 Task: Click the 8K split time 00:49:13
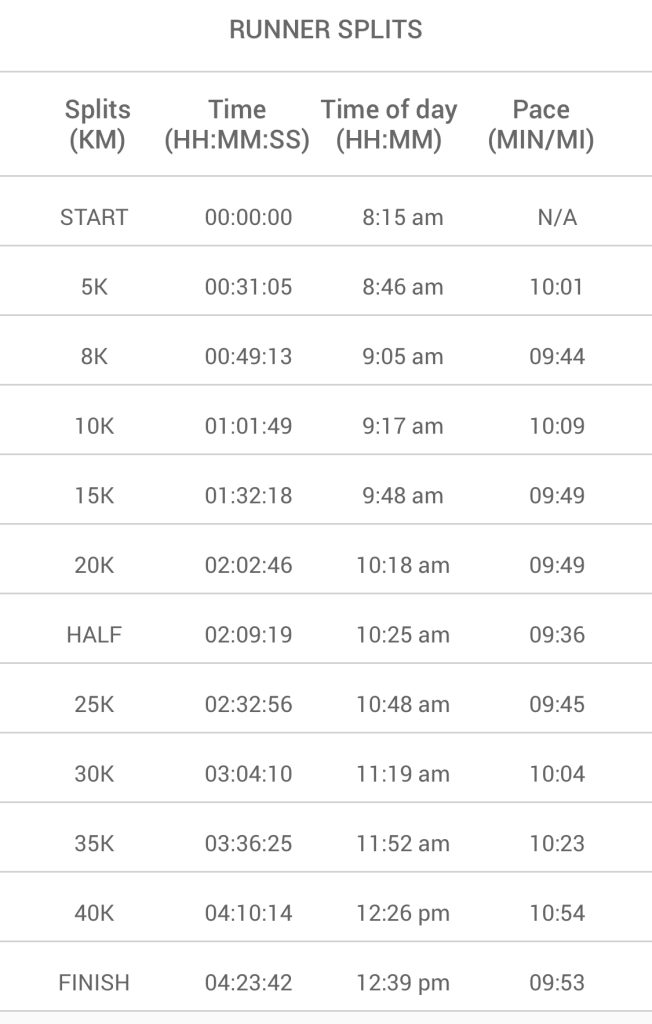(x=248, y=357)
